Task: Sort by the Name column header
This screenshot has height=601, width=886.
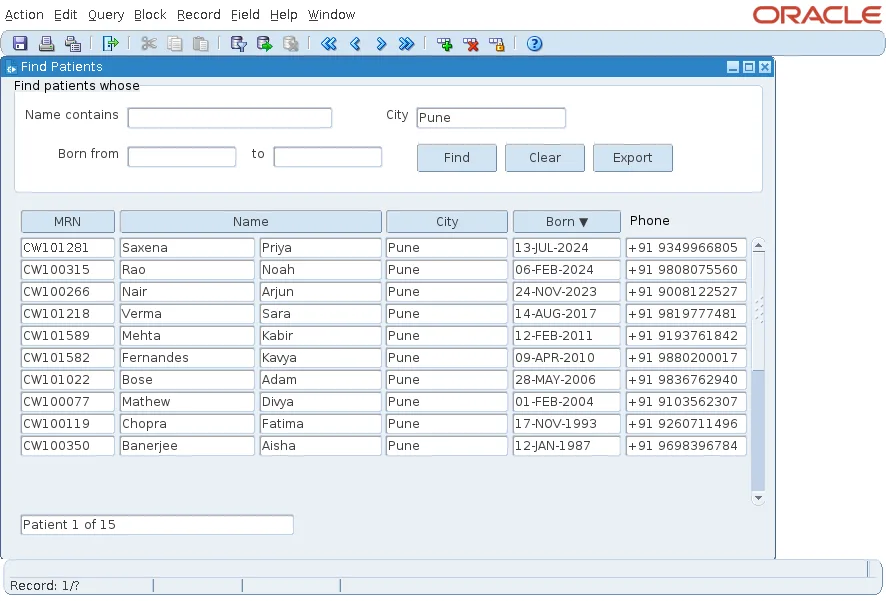Action: 251,221
